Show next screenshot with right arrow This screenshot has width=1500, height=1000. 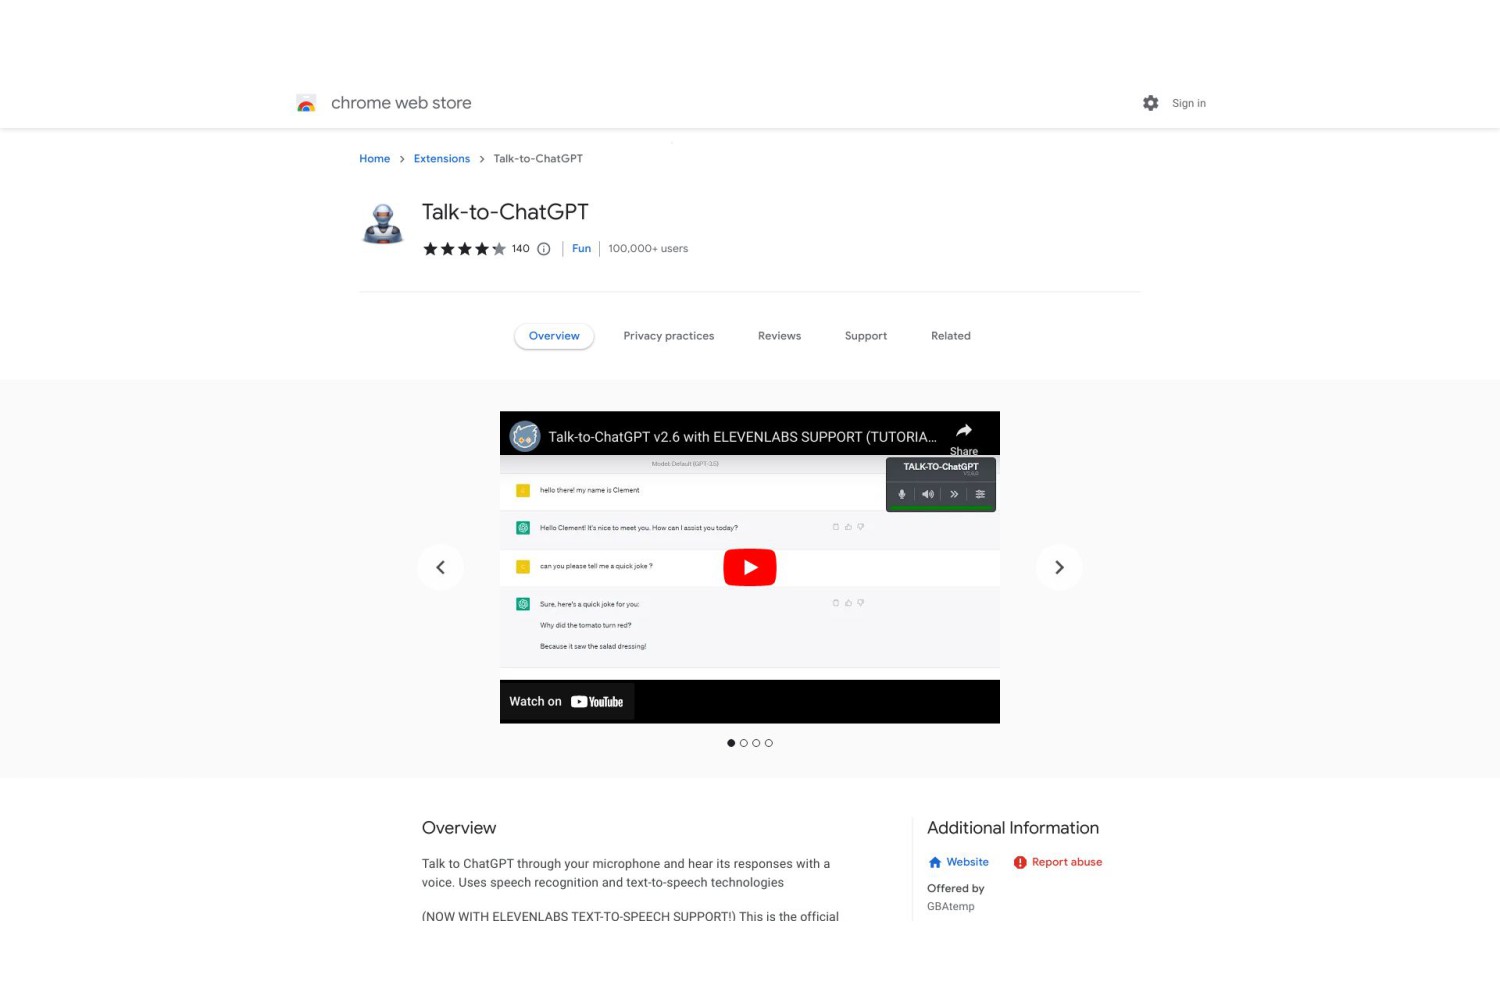1059,567
